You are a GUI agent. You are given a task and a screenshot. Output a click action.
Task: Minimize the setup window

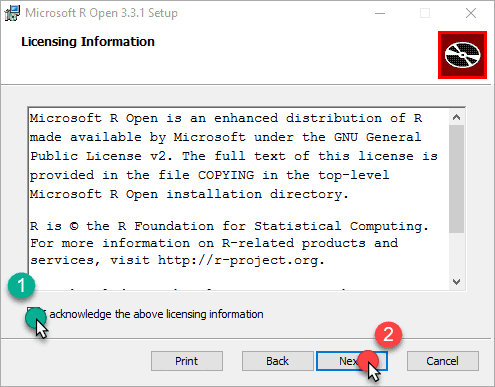(380, 13)
